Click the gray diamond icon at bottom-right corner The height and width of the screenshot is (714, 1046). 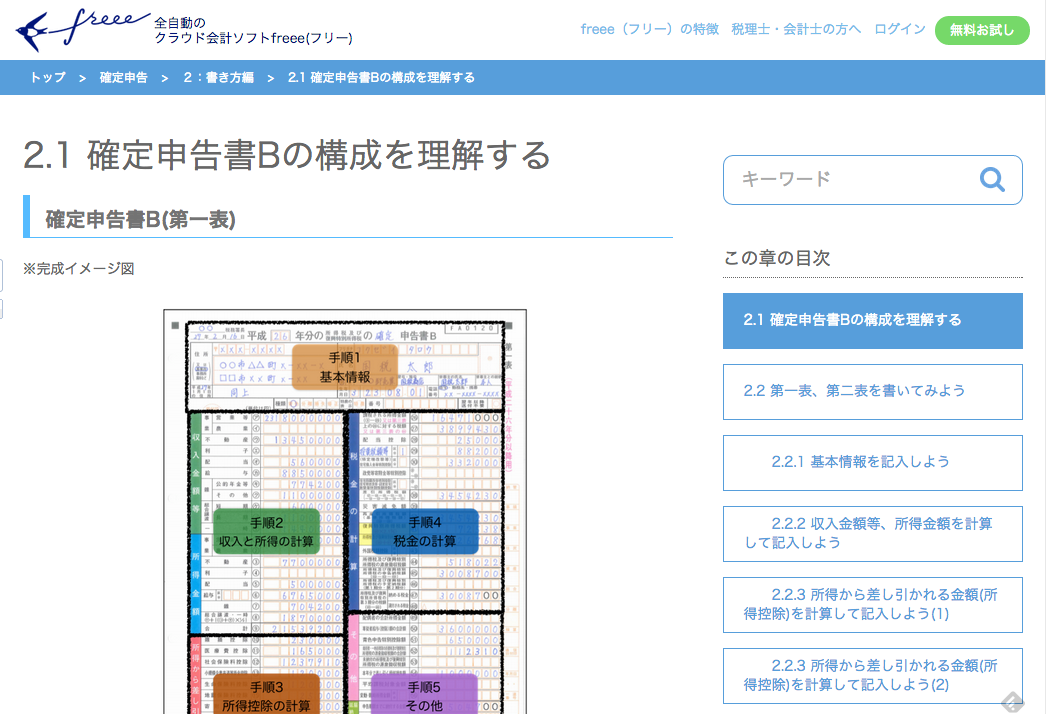tap(1012, 701)
